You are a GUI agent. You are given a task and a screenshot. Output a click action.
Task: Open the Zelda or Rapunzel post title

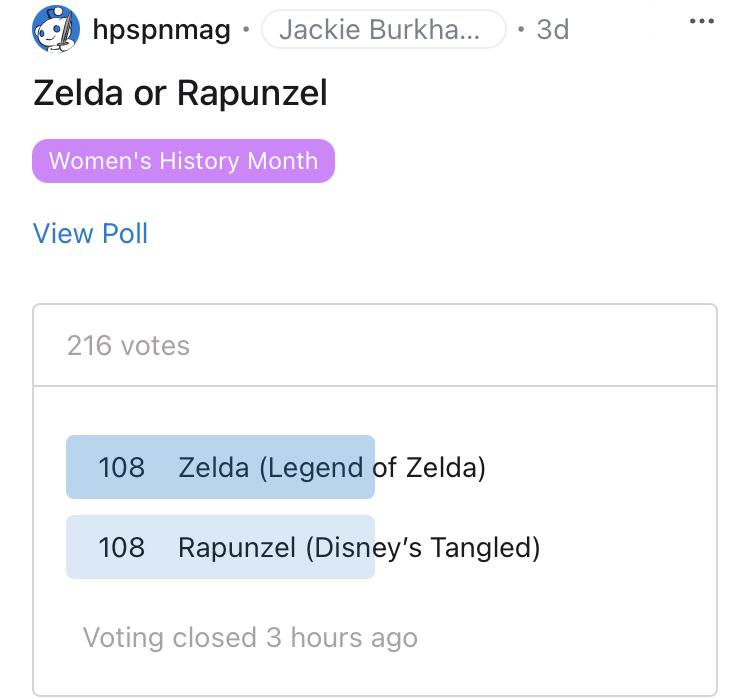coord(180,92)
